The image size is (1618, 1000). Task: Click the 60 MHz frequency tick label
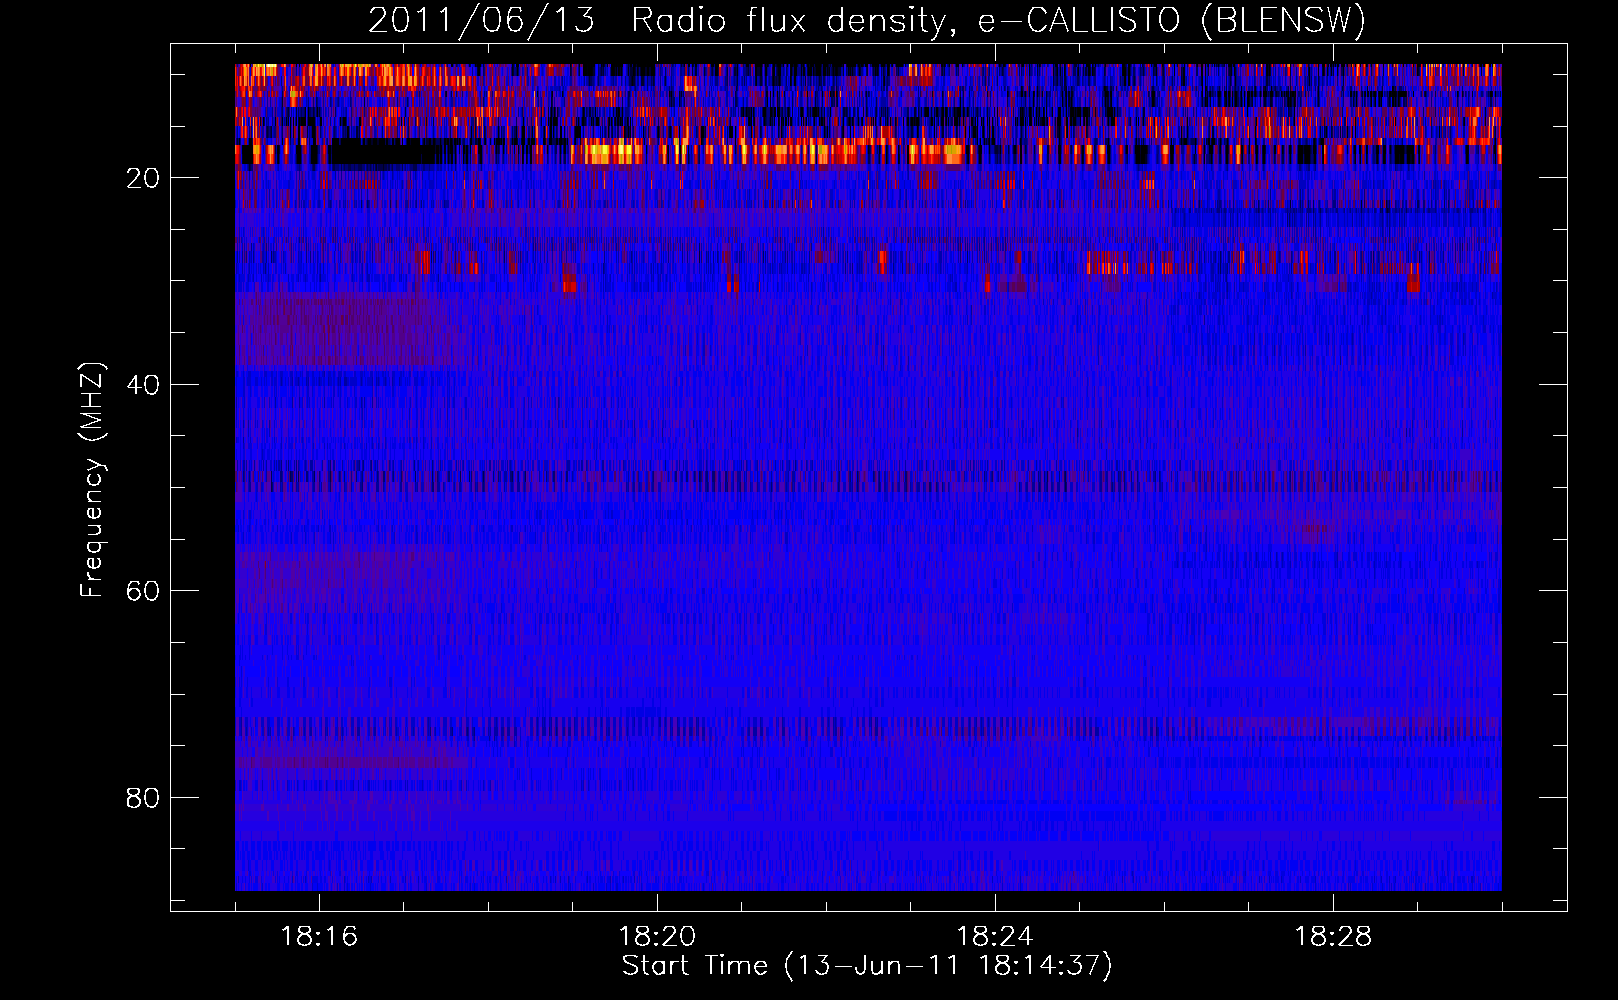click(x=144, y=591)
